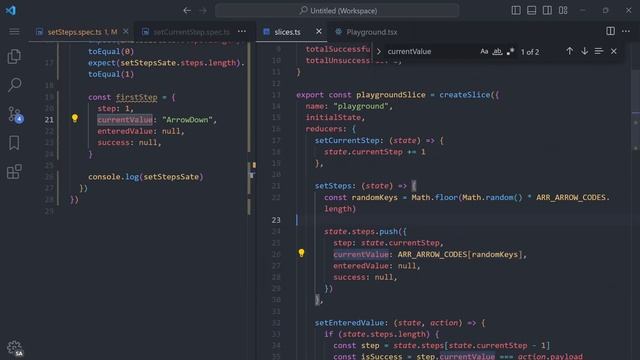
Task: Open more actions for right editor group
Action: click(x=626, y=31)
